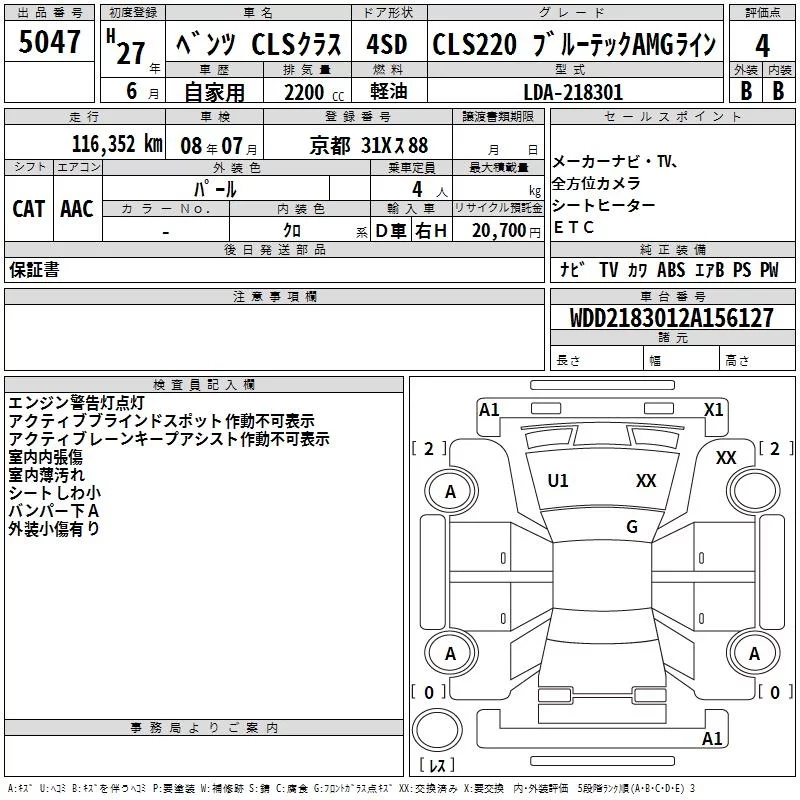Click A1 mark on rear bumper
This screenshot has height=800, width=800.
pyautogui.click(x=712, y=738)
